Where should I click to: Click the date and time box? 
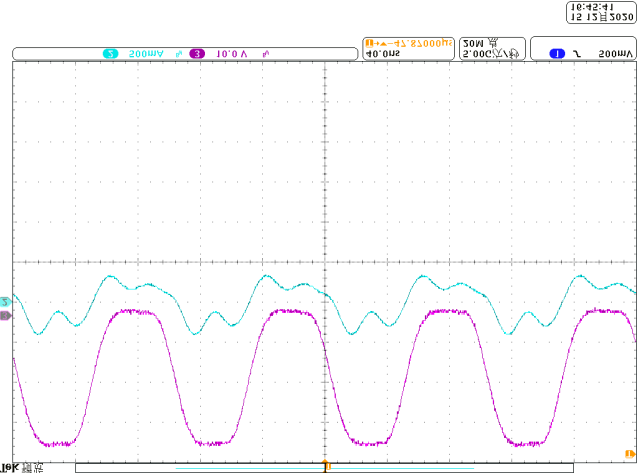[598, 12]
